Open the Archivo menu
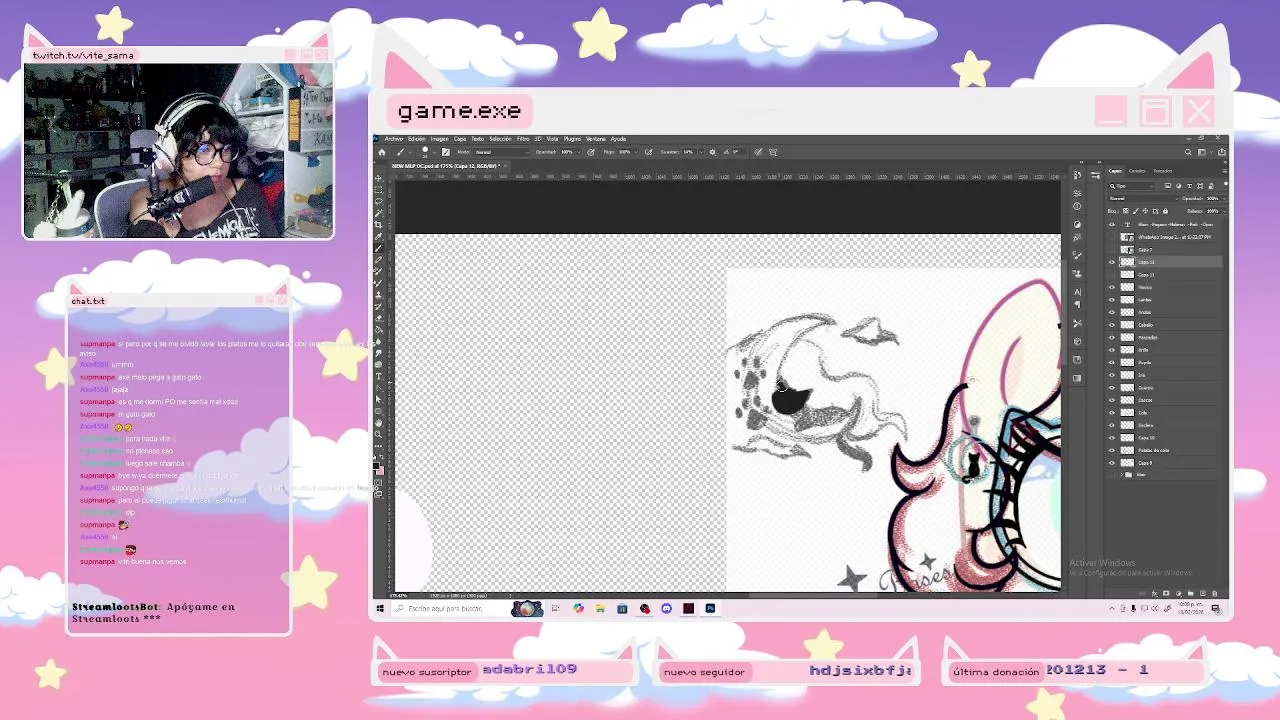This screenshot has width=1280, height=720. [394, 139]
